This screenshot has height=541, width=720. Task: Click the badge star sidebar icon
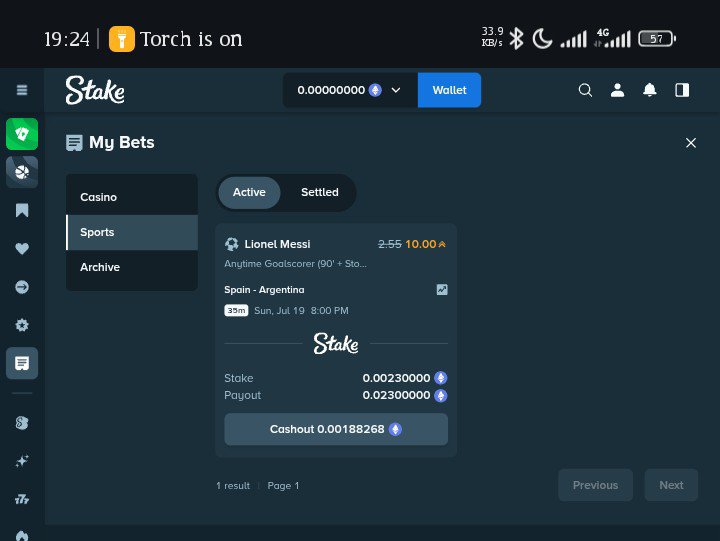tap(22, 325)
